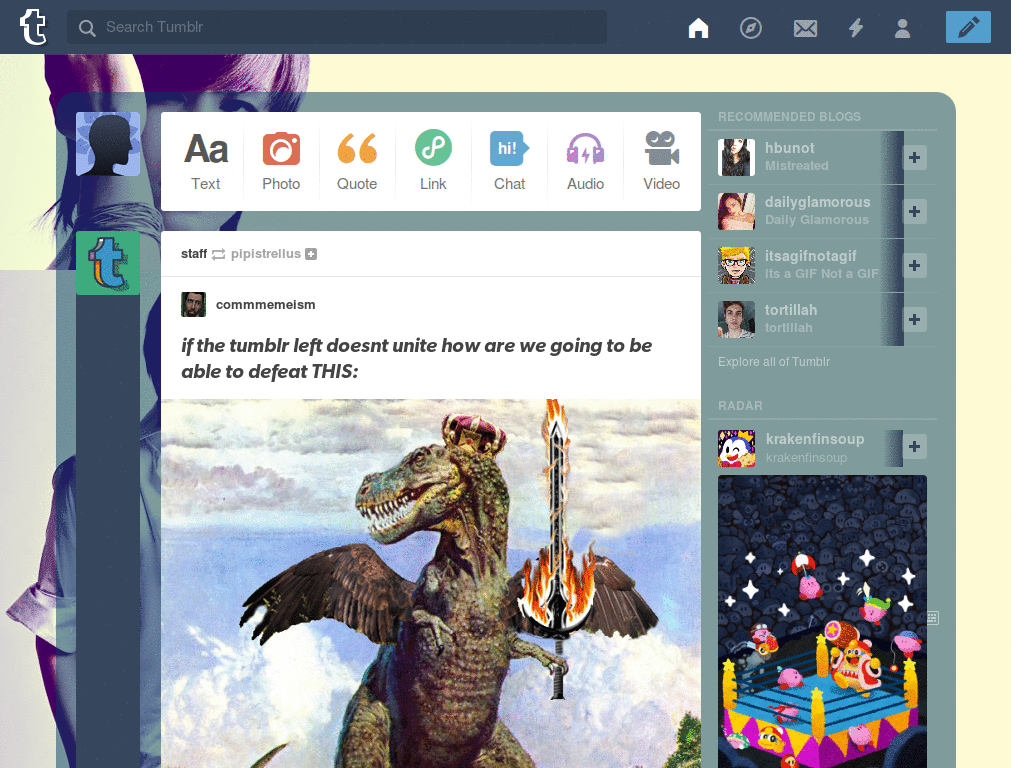Click the Tumblr logo in top bar
The width and height of the screenshot is (1024, 768).
coord(33,27)
